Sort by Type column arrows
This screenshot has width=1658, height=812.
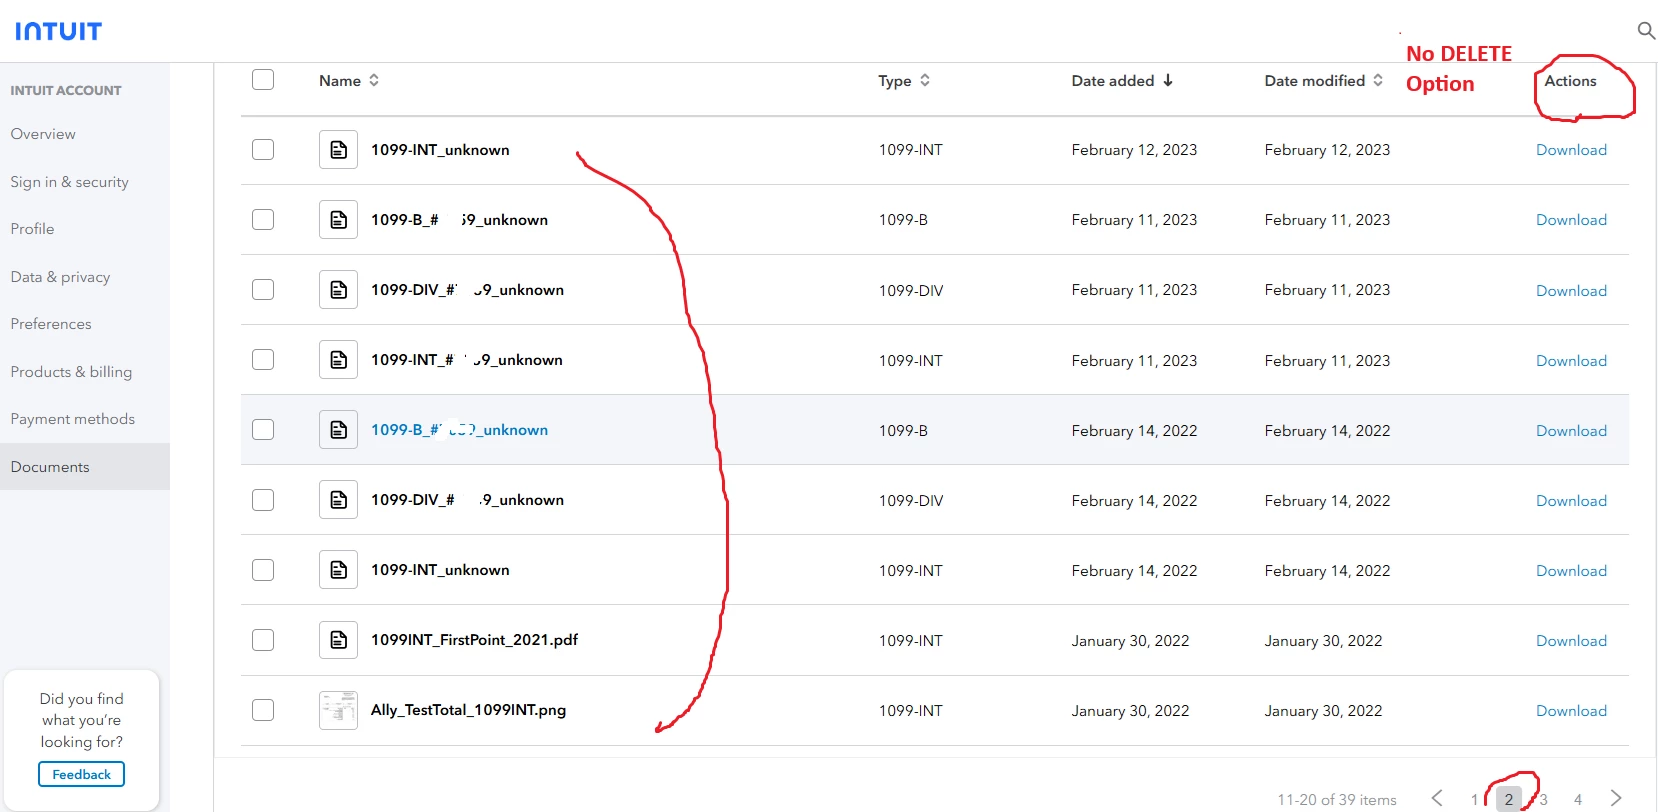pyautogui.click(x=925, y=80)
